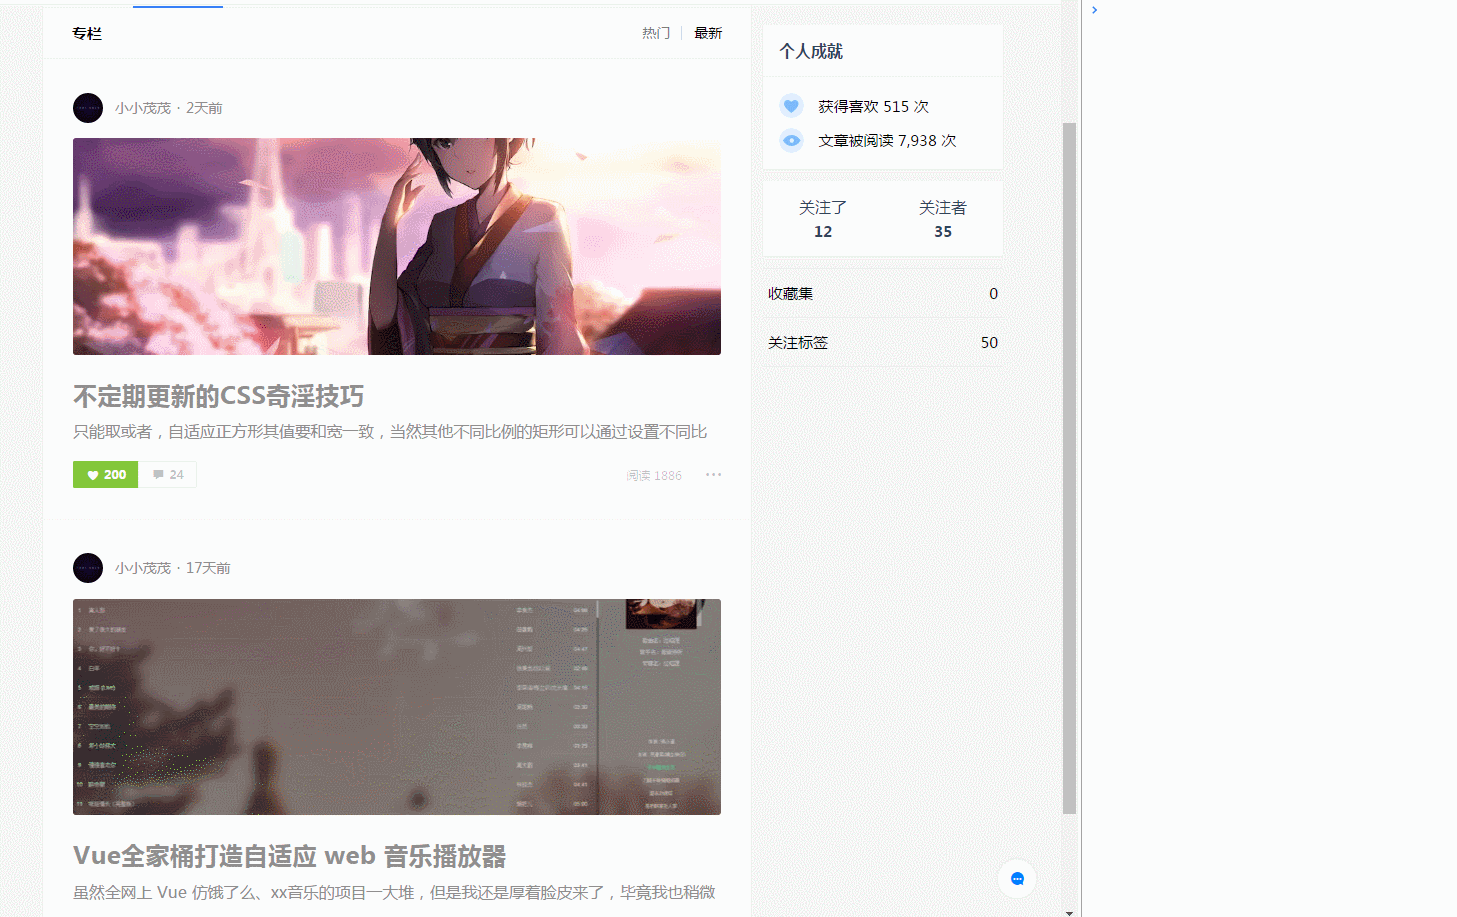Click scrollbar down arrow

click(1069, 912)
